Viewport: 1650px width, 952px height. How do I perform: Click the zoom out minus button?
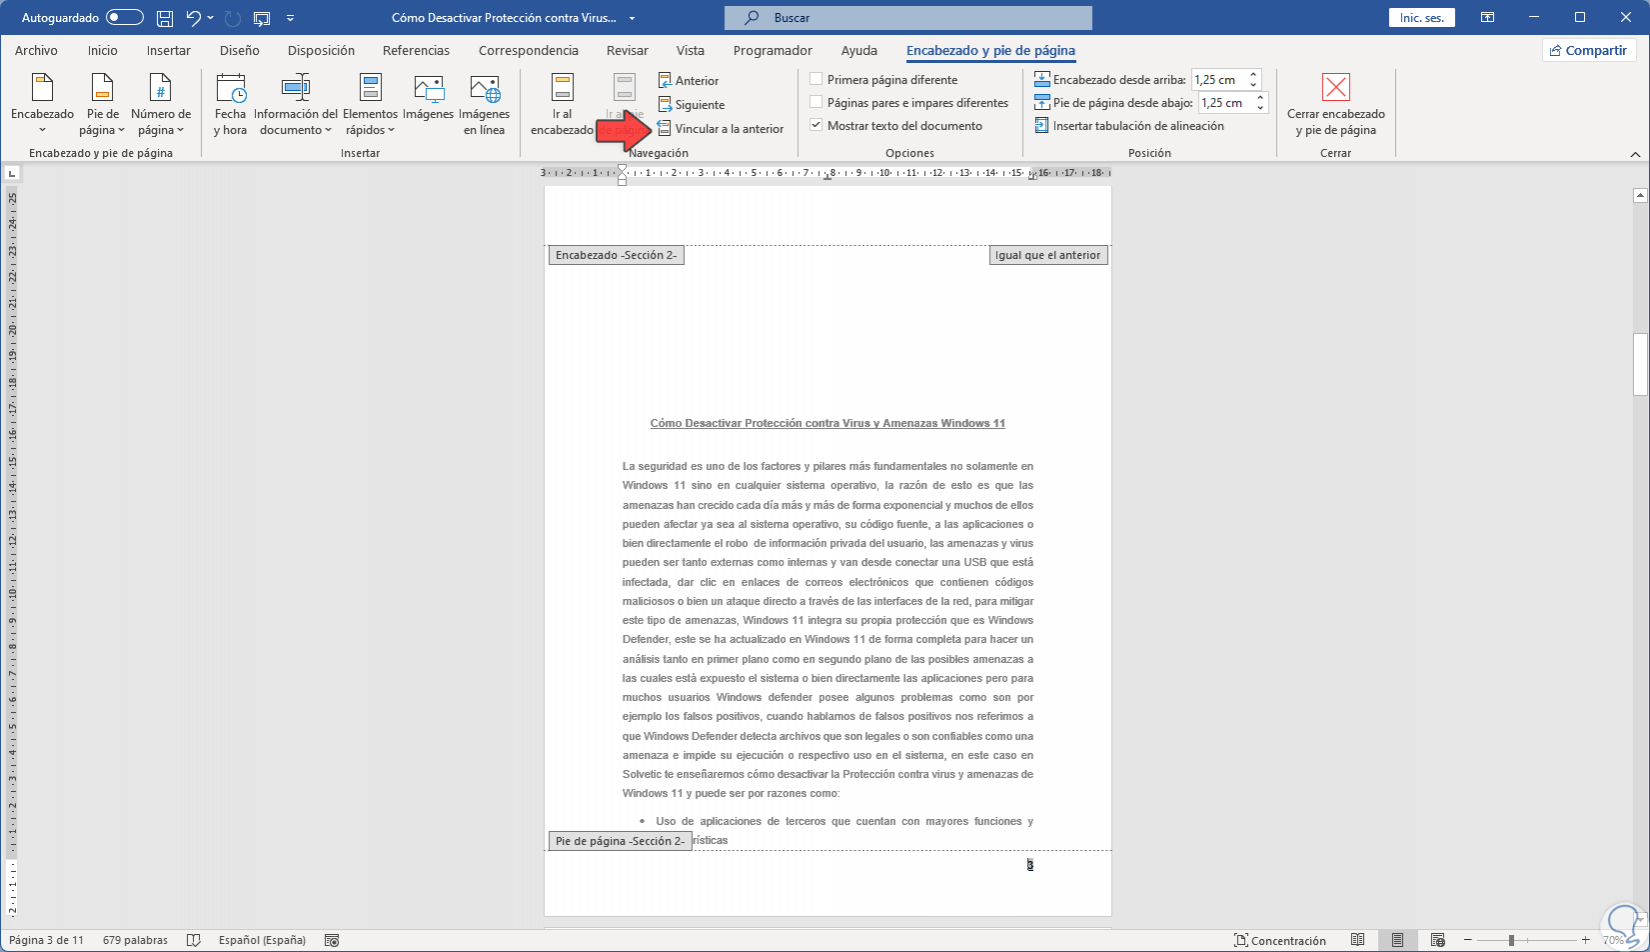(x=1469, y=940)
